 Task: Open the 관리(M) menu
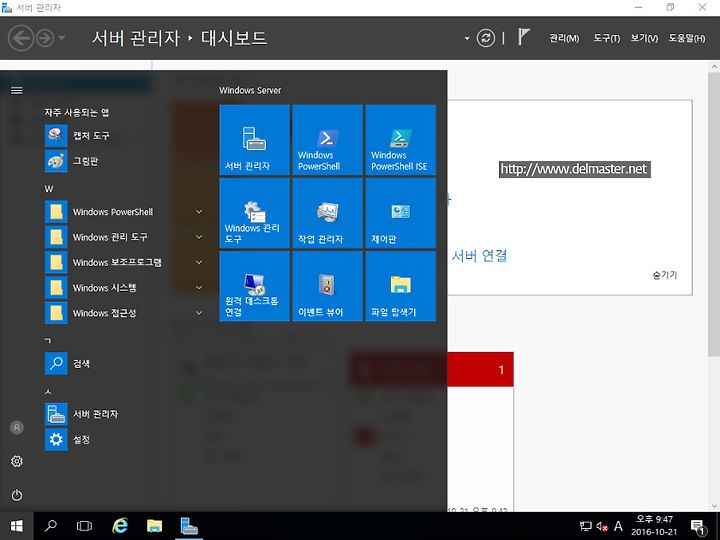click(x=564, y=39)
